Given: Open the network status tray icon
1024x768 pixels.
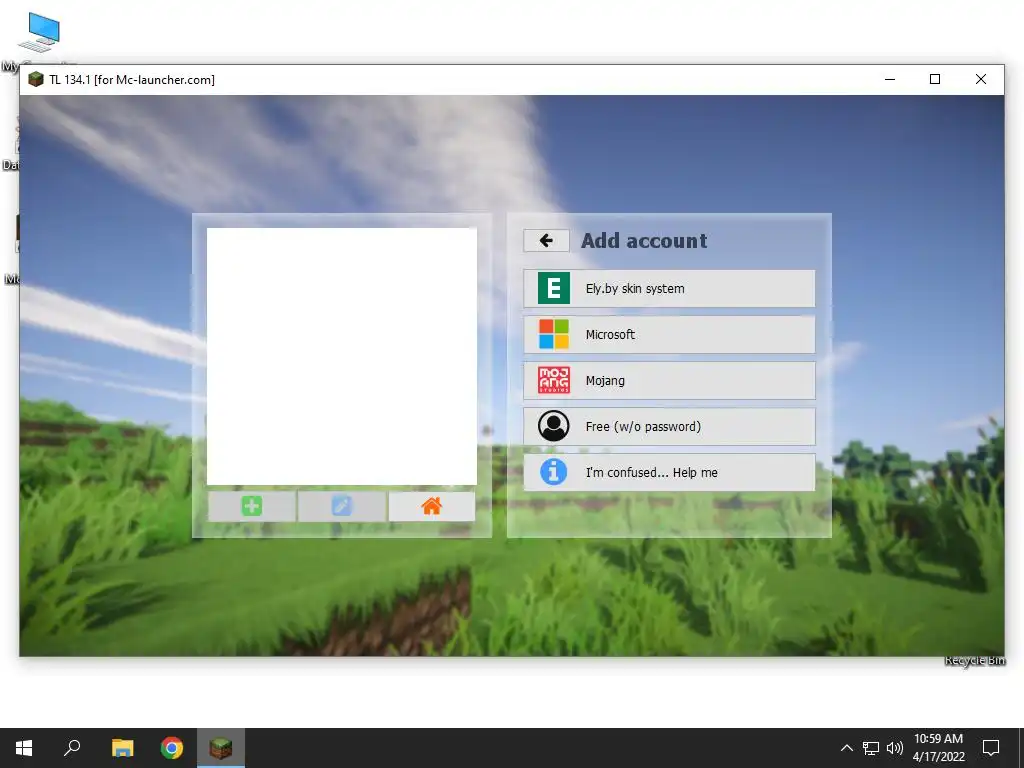Looking at the screenshot, I should [871, 748].
